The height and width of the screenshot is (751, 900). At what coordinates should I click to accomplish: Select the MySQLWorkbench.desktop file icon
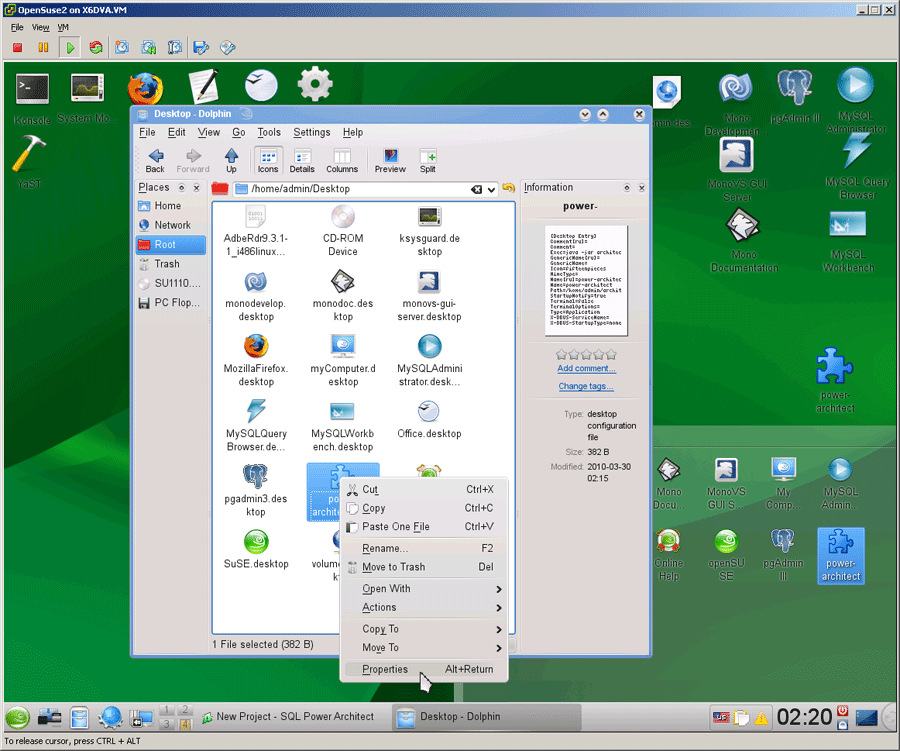[x=343, y=412]
